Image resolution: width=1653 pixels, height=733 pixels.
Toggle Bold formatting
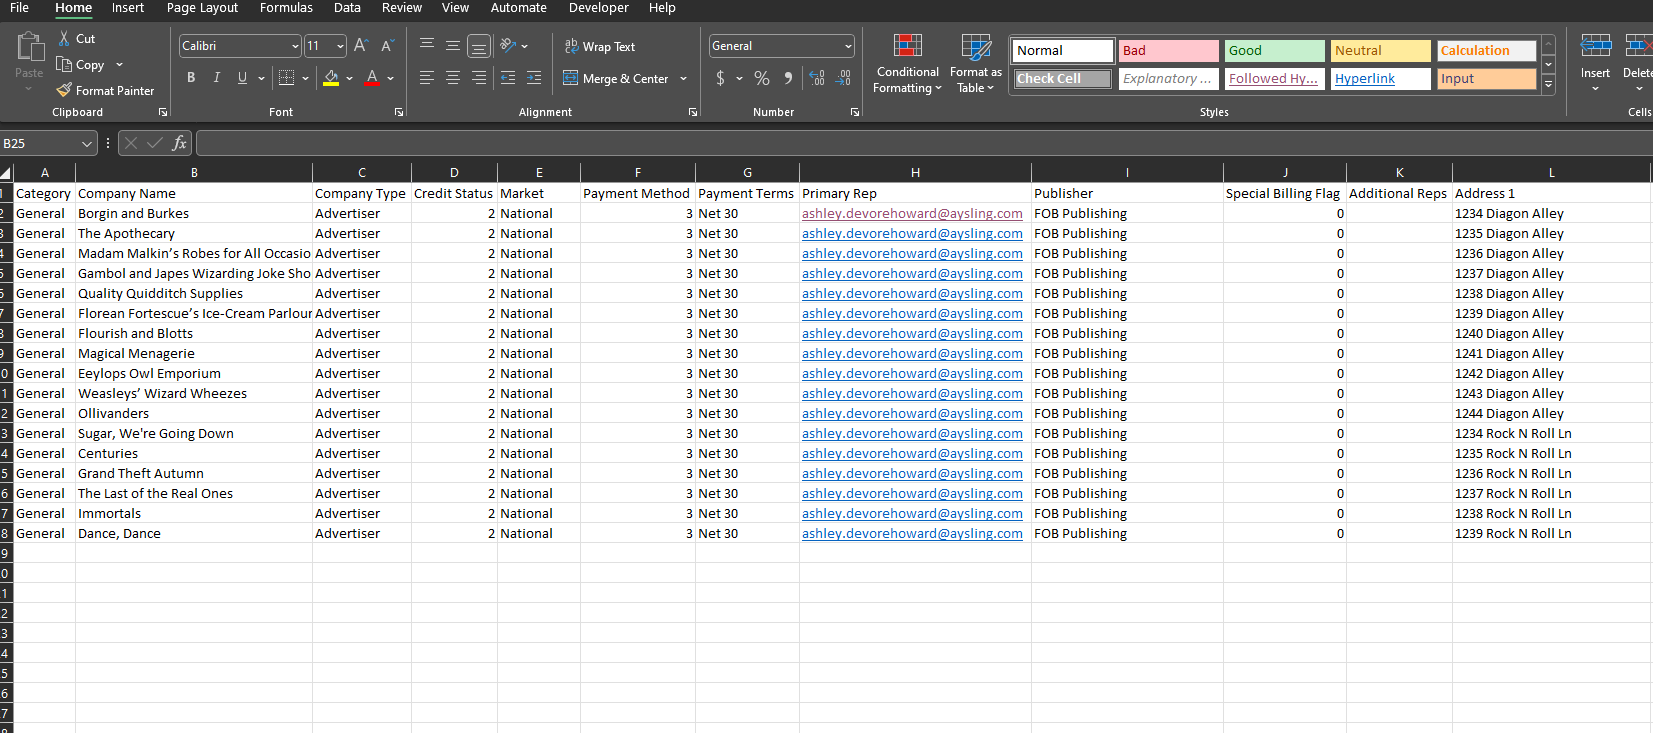tap(191, 78)
